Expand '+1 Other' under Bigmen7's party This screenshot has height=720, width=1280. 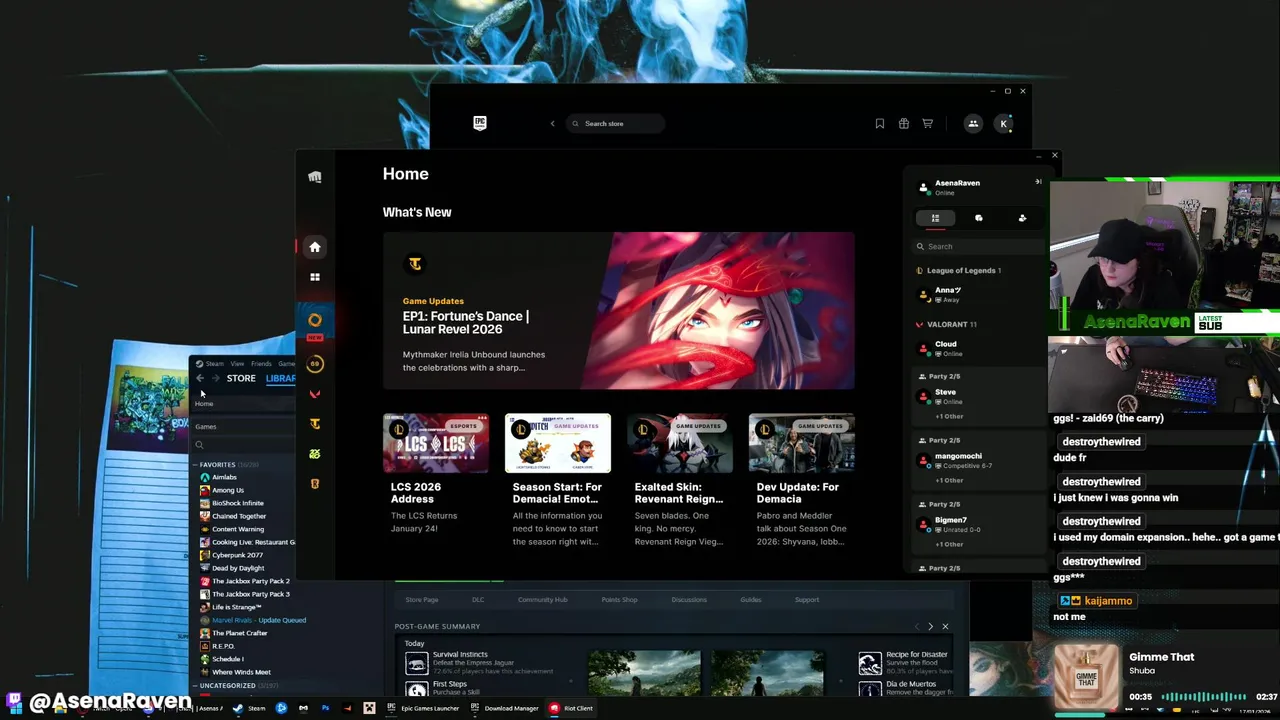click(949, 544)
